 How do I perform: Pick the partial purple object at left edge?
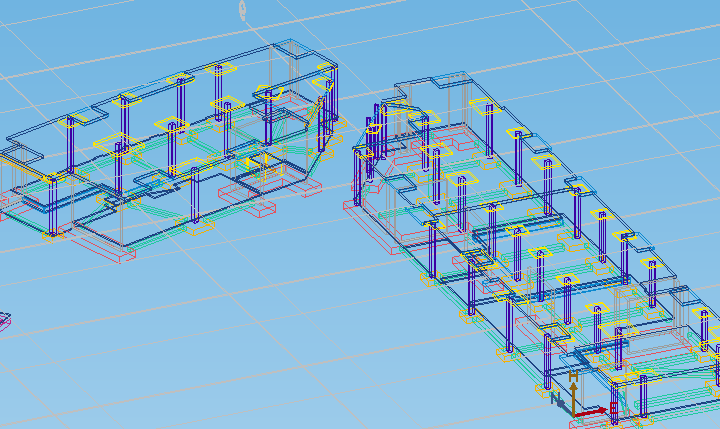click(4, 321)
